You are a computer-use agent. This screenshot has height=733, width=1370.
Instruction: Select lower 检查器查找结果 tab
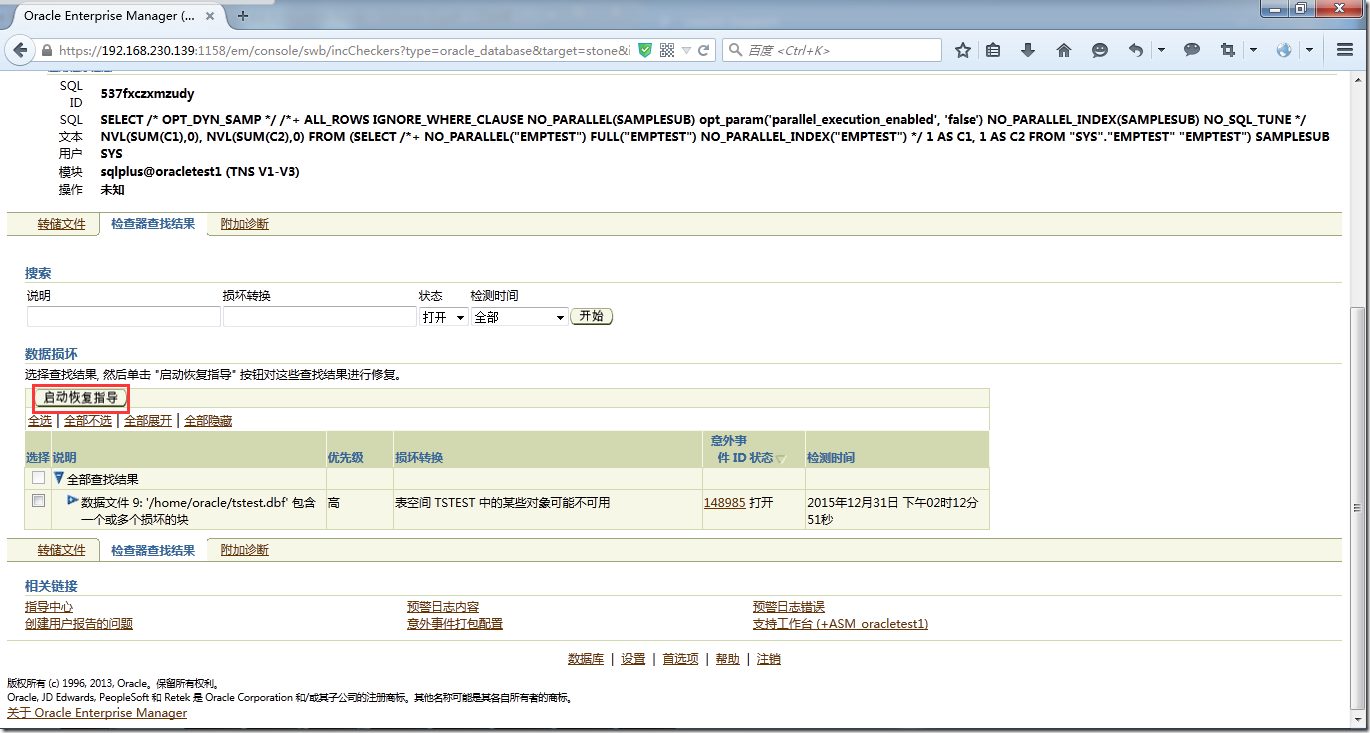pyautogui.click(x=153, y=550)
